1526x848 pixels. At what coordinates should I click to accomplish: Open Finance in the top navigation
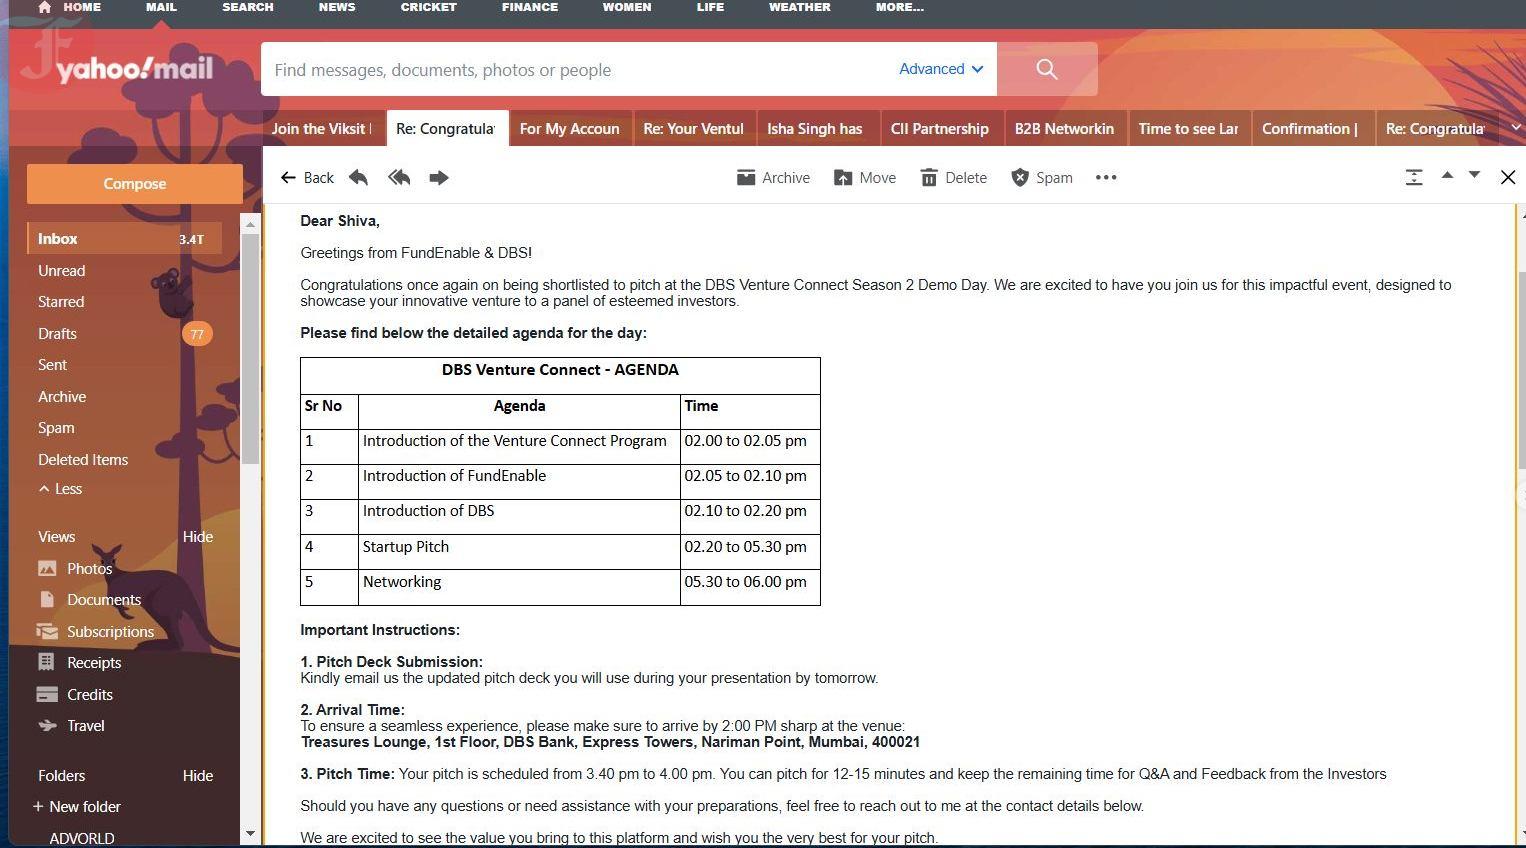[530, 7]
